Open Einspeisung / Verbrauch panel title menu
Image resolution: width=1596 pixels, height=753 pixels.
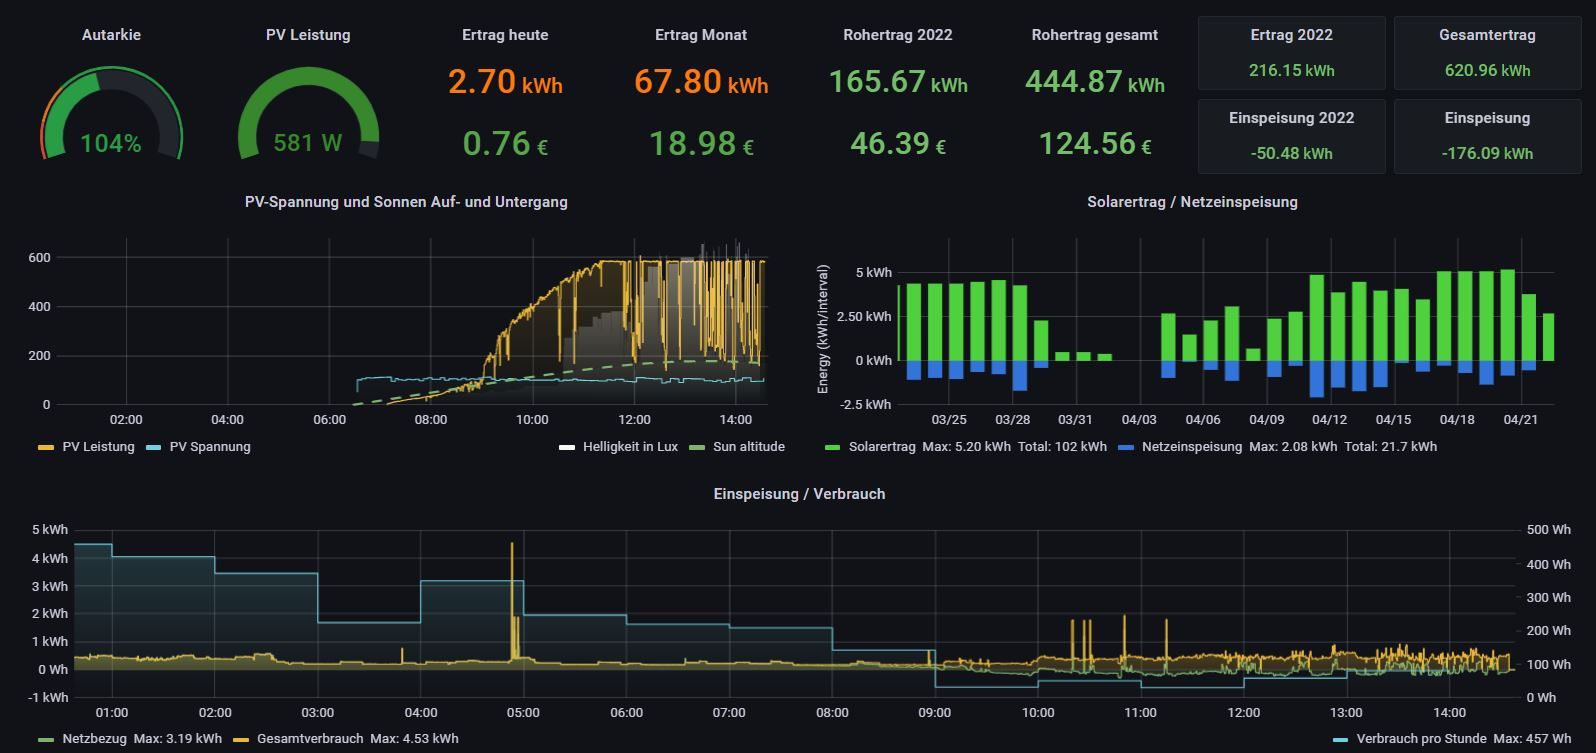point(799,494)
